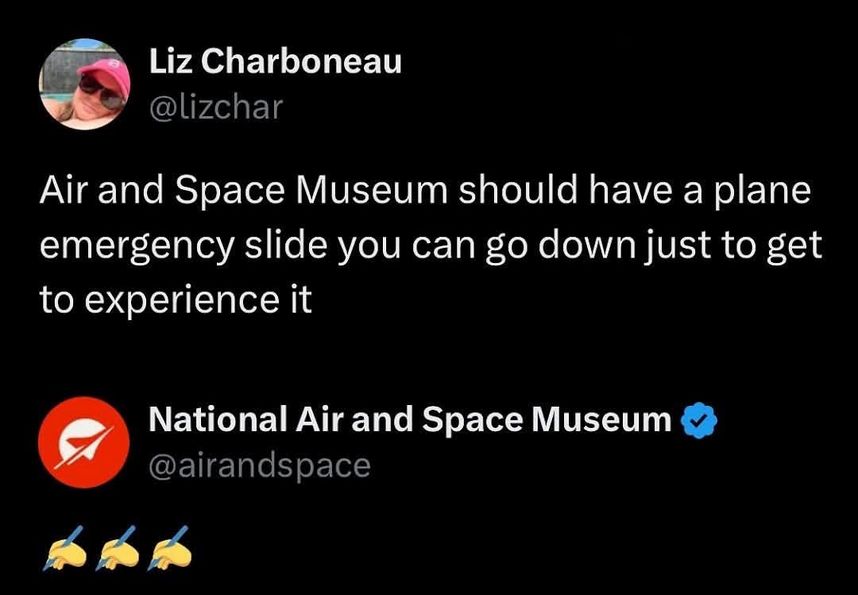The width and height of the screenshot is (858, 595).
Task: Open the Liz Charboneau display name
Action: pyautogui.click(x=275, y=62)
